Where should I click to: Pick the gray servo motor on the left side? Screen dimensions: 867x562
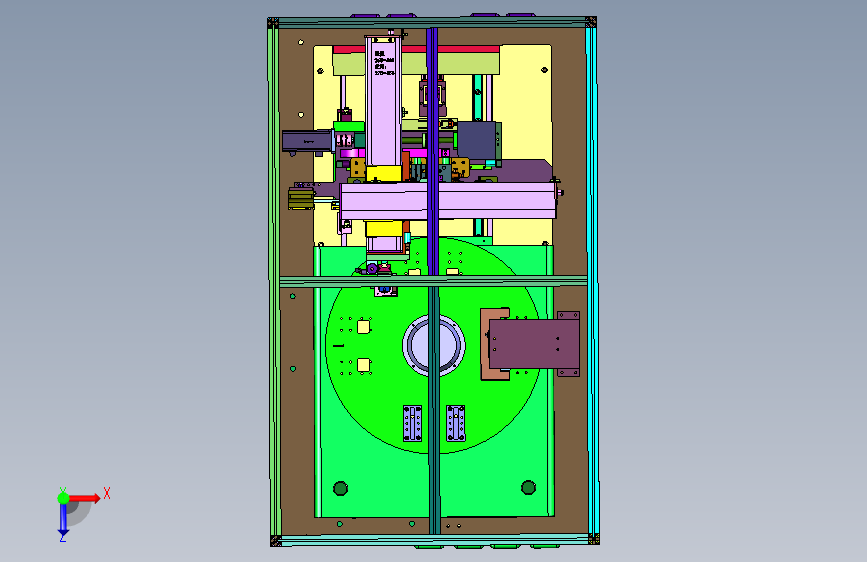pyautogui.click(x=307, y=141)
